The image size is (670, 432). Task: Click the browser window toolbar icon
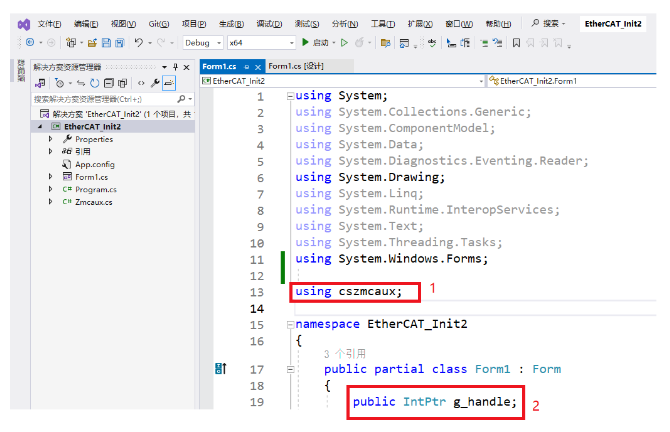point(404,43)
